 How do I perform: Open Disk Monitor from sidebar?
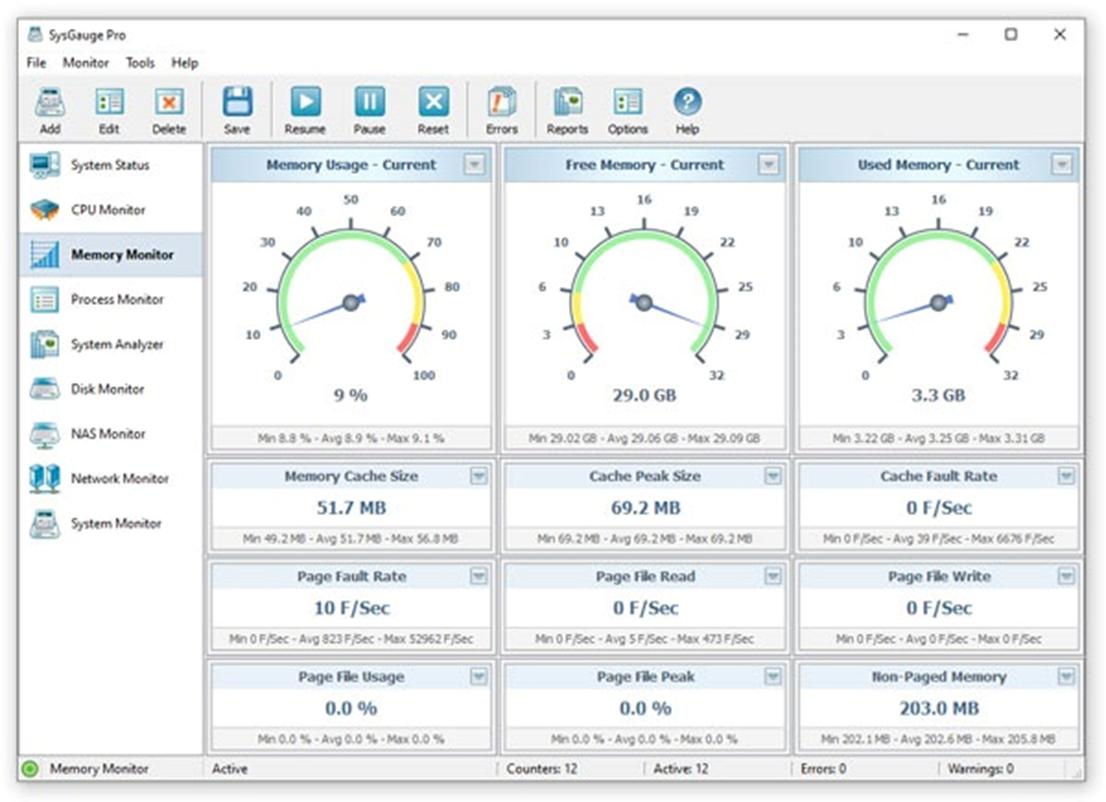click(111, 389)
